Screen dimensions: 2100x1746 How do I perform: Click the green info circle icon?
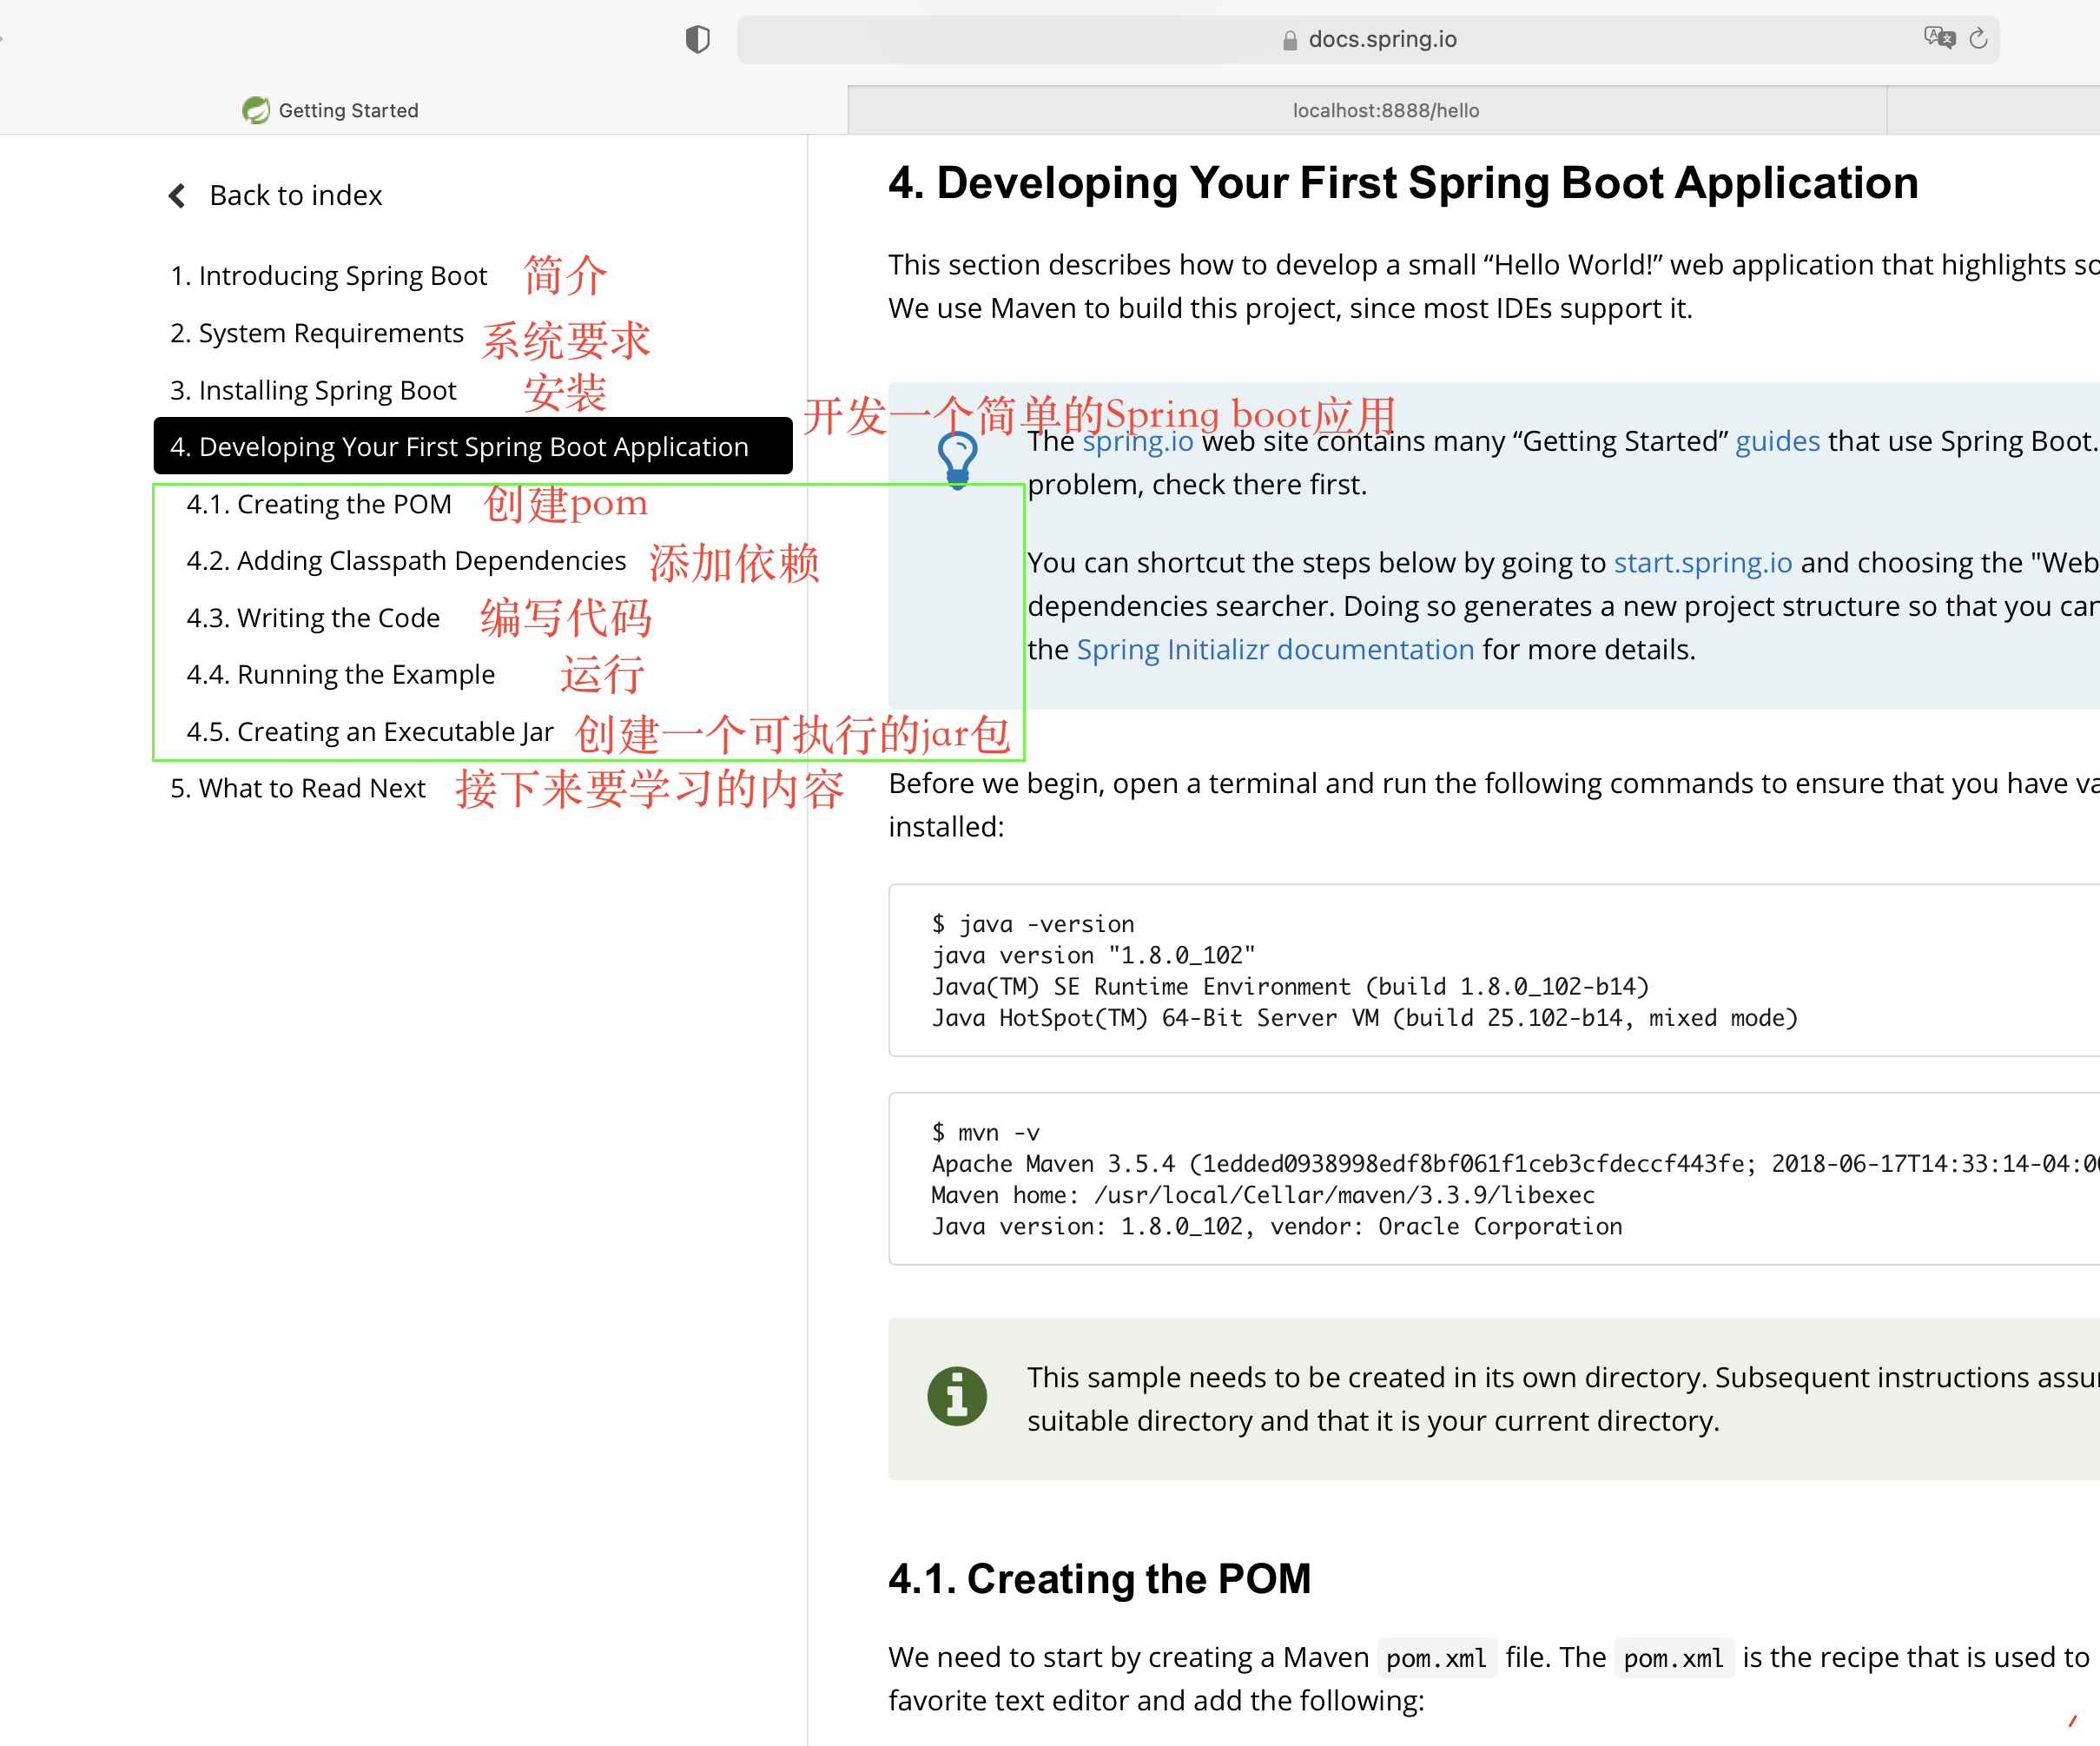point(956,1397)
